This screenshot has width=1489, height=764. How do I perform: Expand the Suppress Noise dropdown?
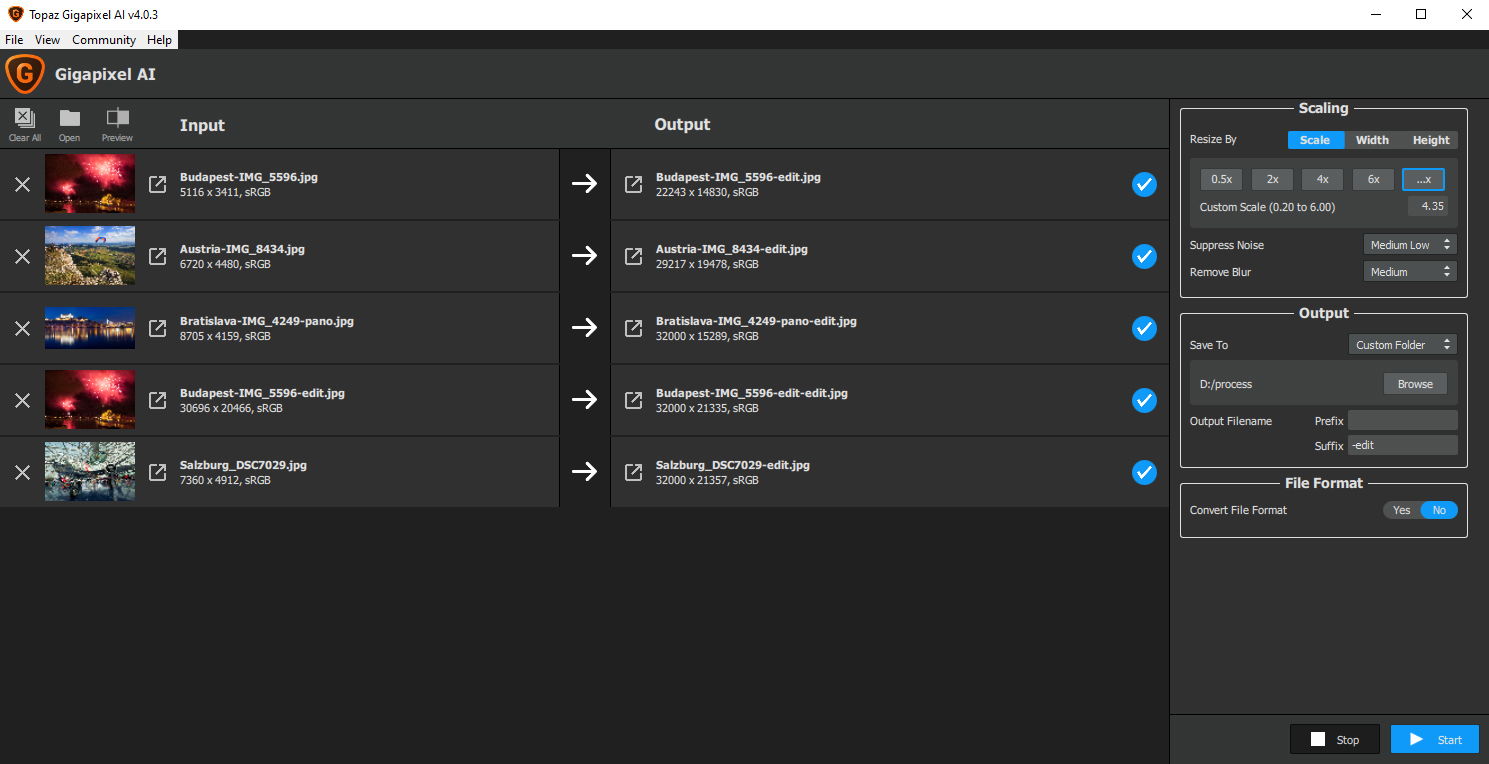[1409, 245]
